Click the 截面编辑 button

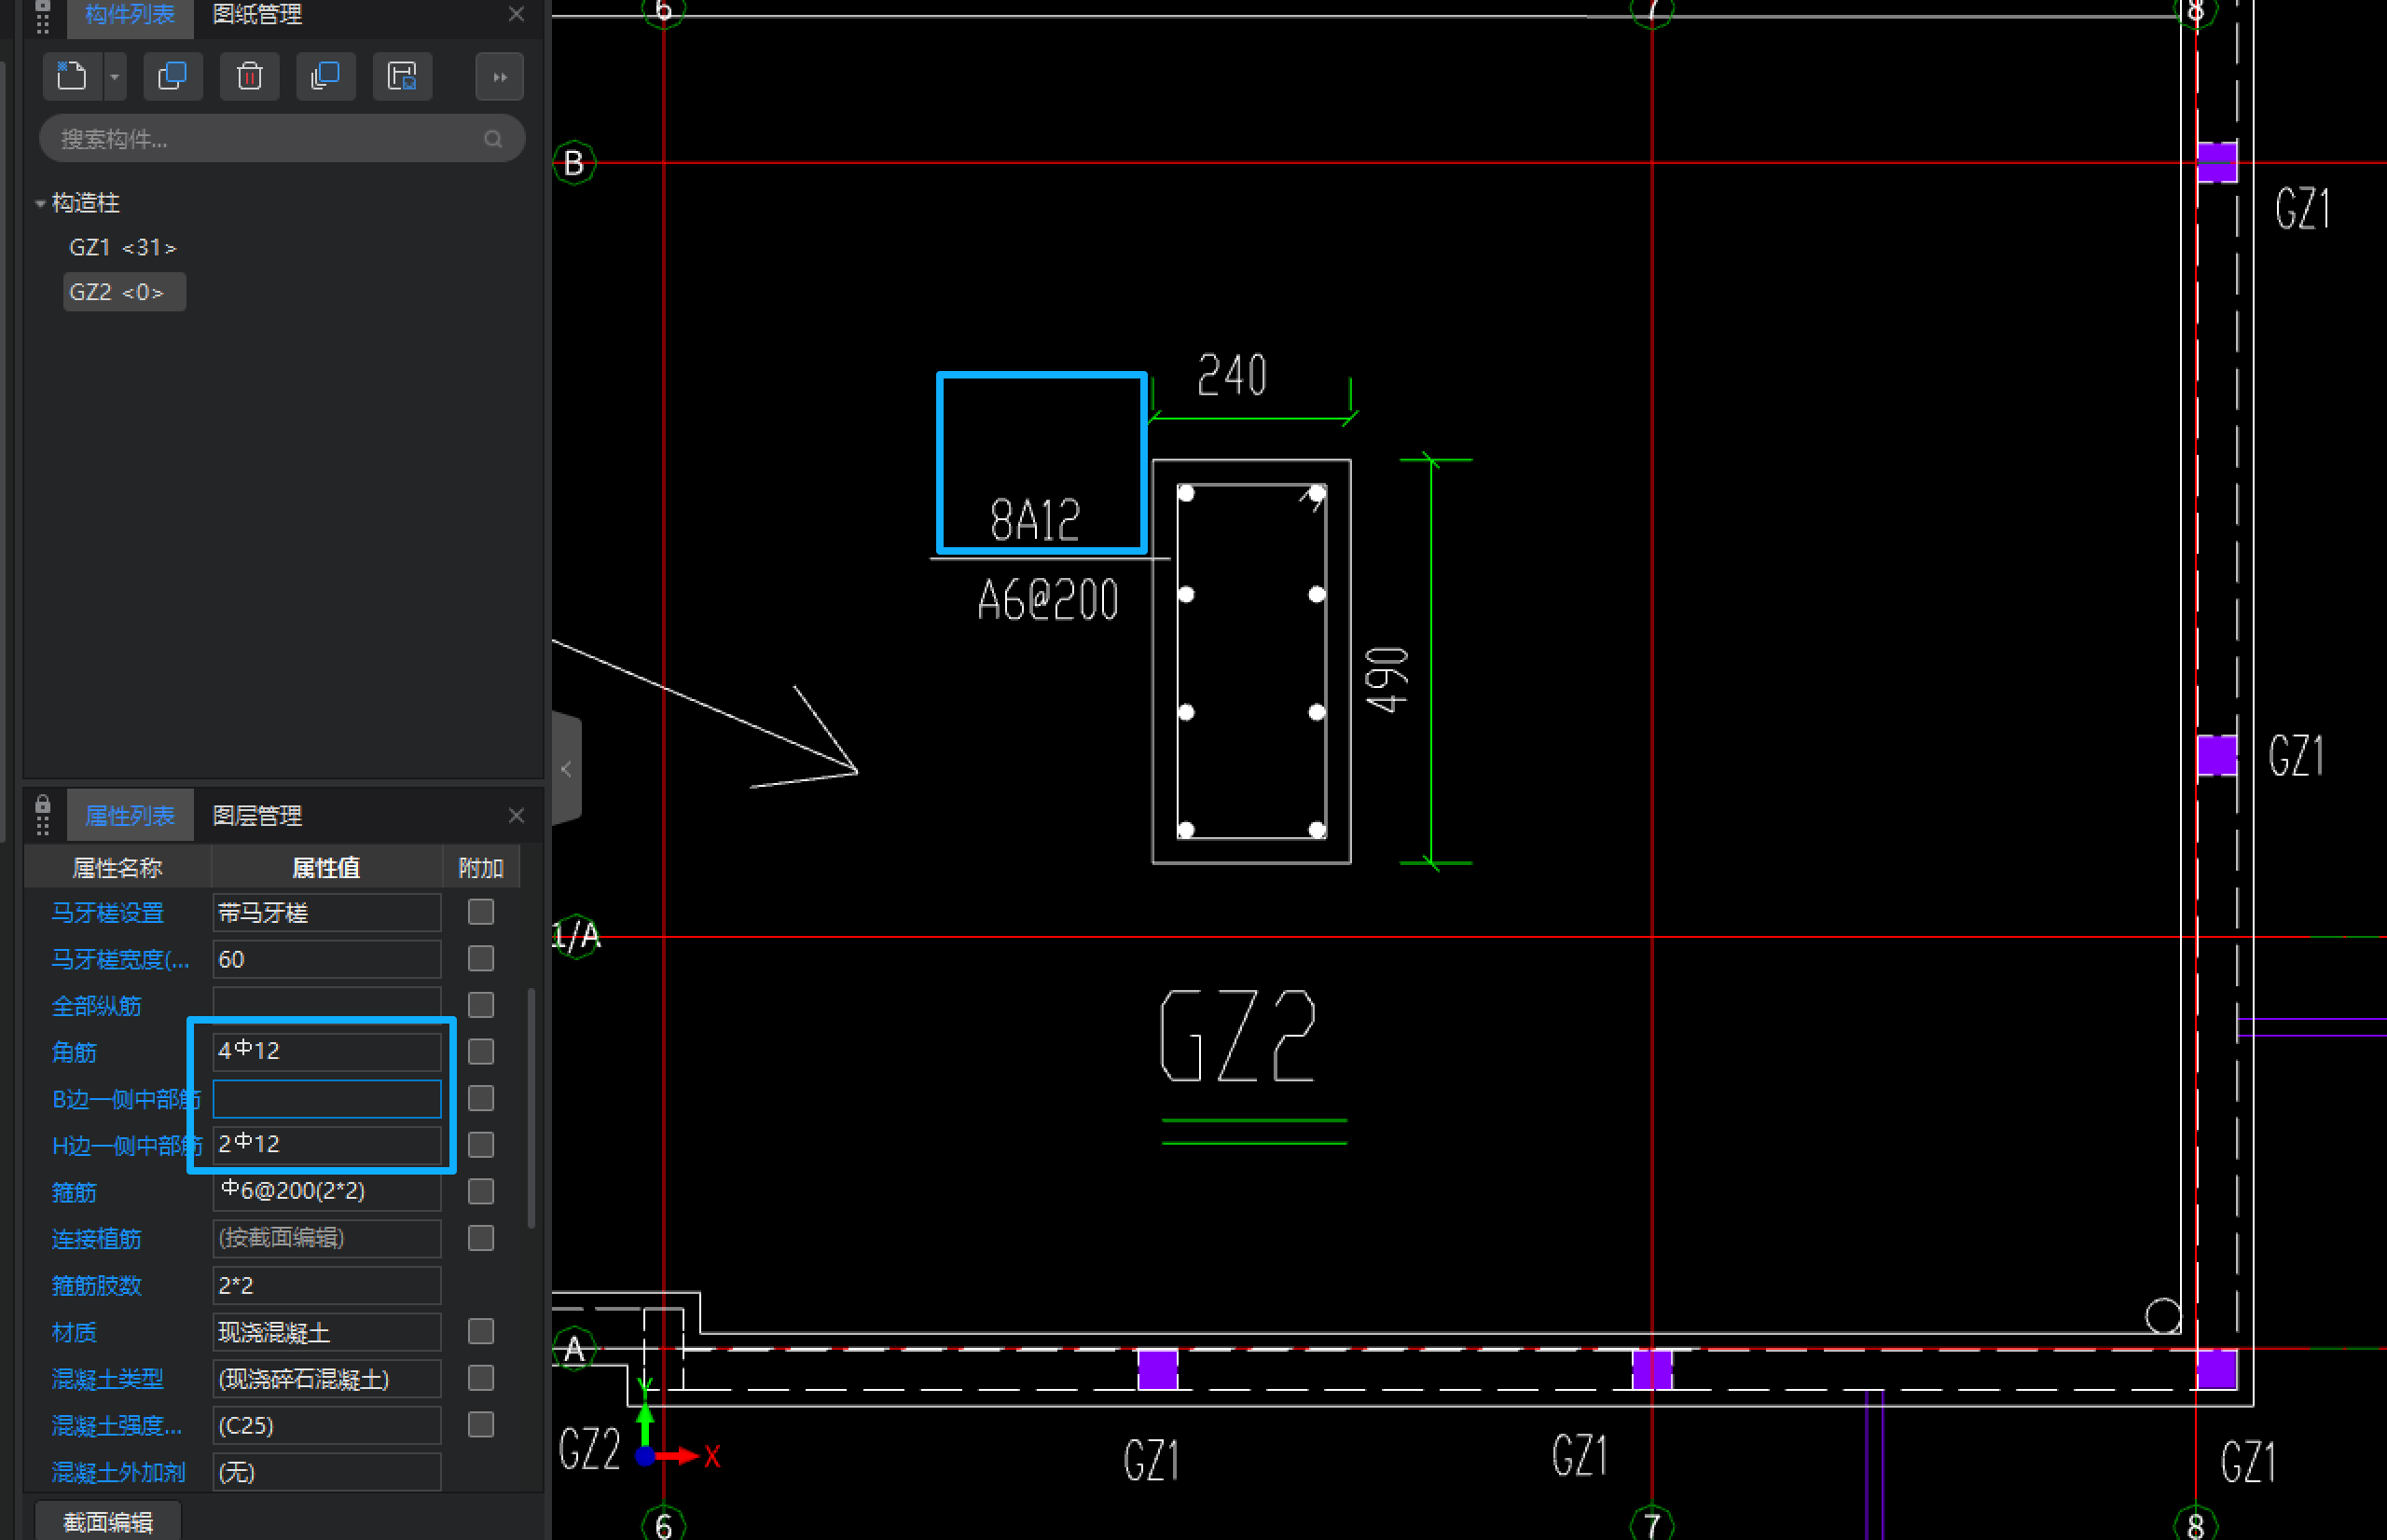[x=108, y=1521]
